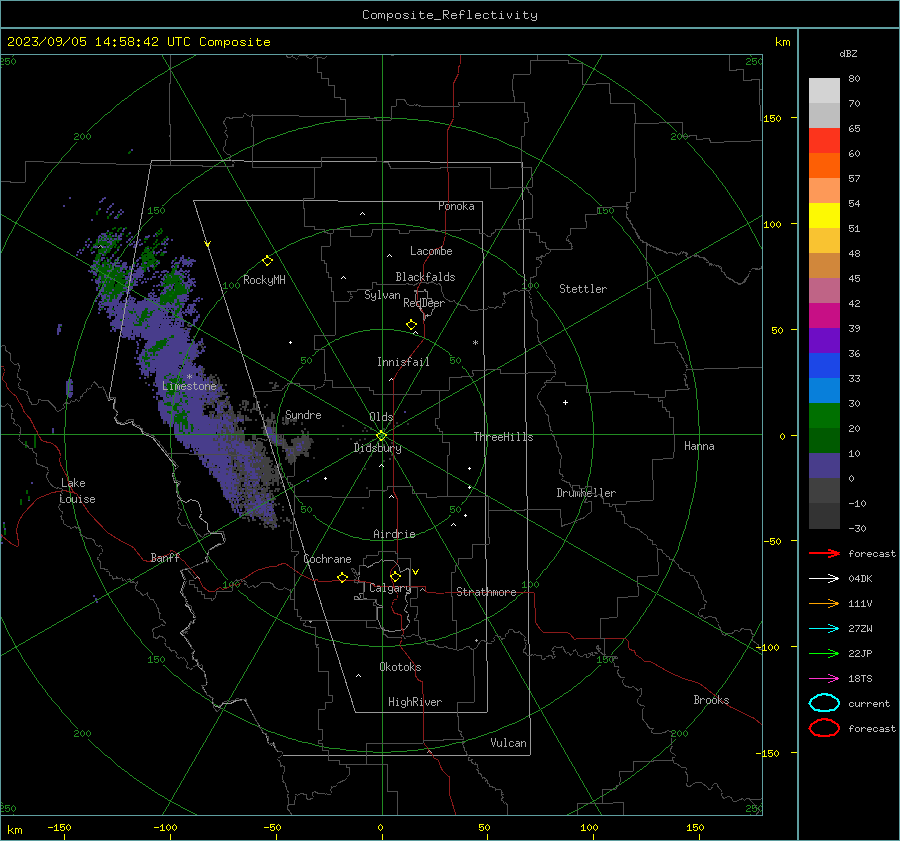Click the white asterisk above Limestone label
The width and height of the screenshot is (900, 841).
click(189, 377)
